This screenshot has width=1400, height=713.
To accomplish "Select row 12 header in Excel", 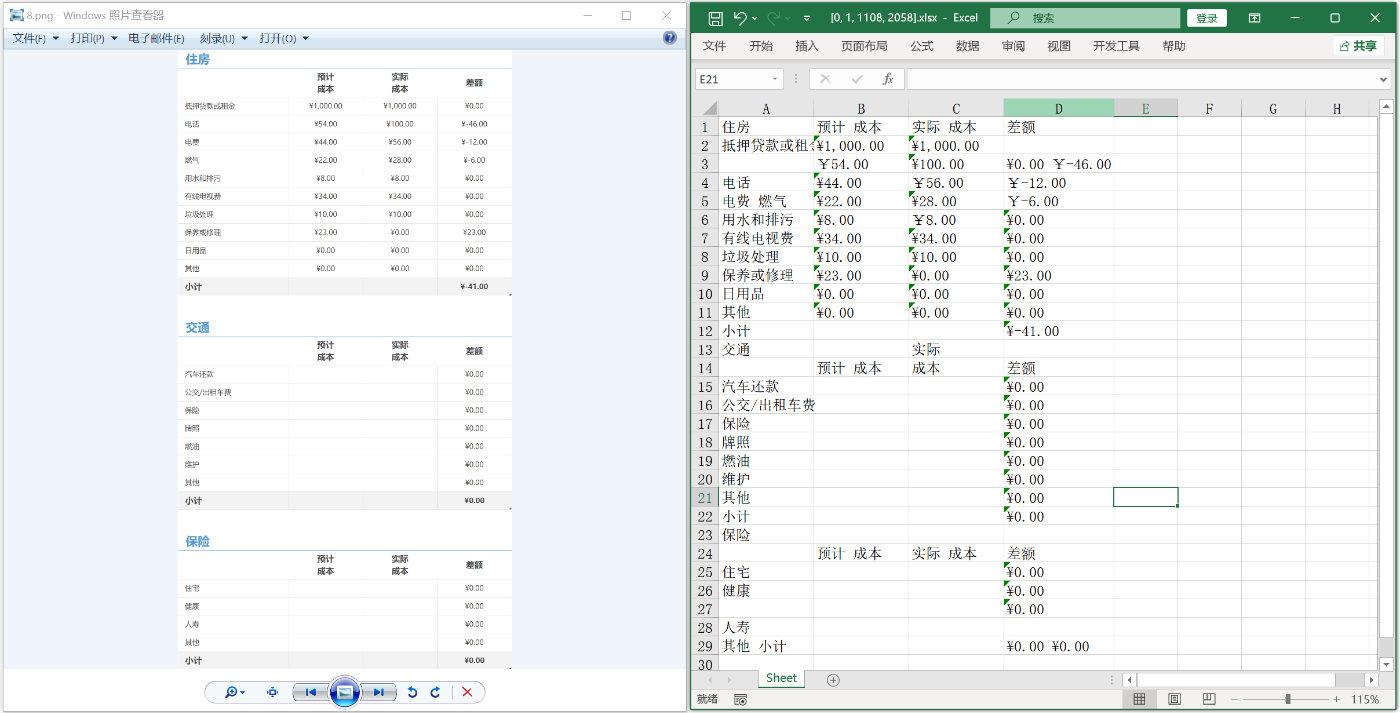I will (706, 331).
